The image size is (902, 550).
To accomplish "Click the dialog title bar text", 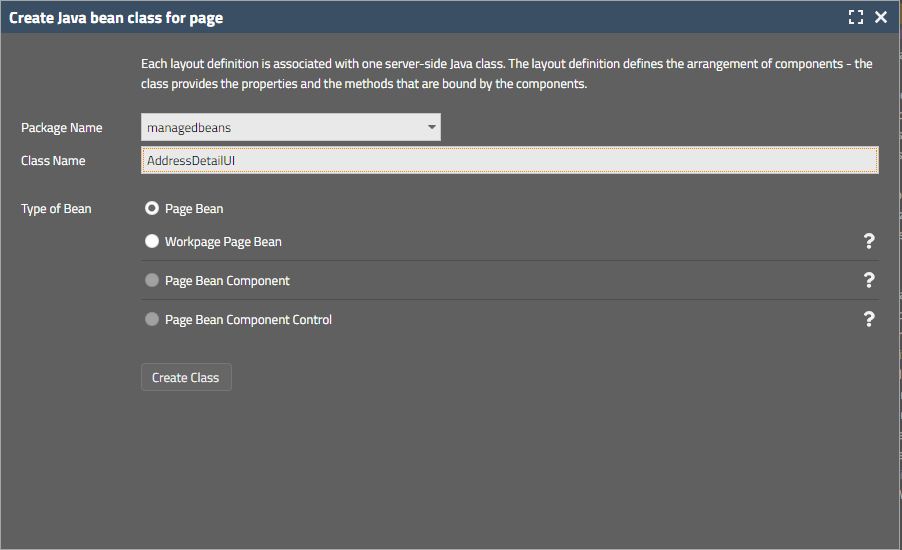I will 116,17.
